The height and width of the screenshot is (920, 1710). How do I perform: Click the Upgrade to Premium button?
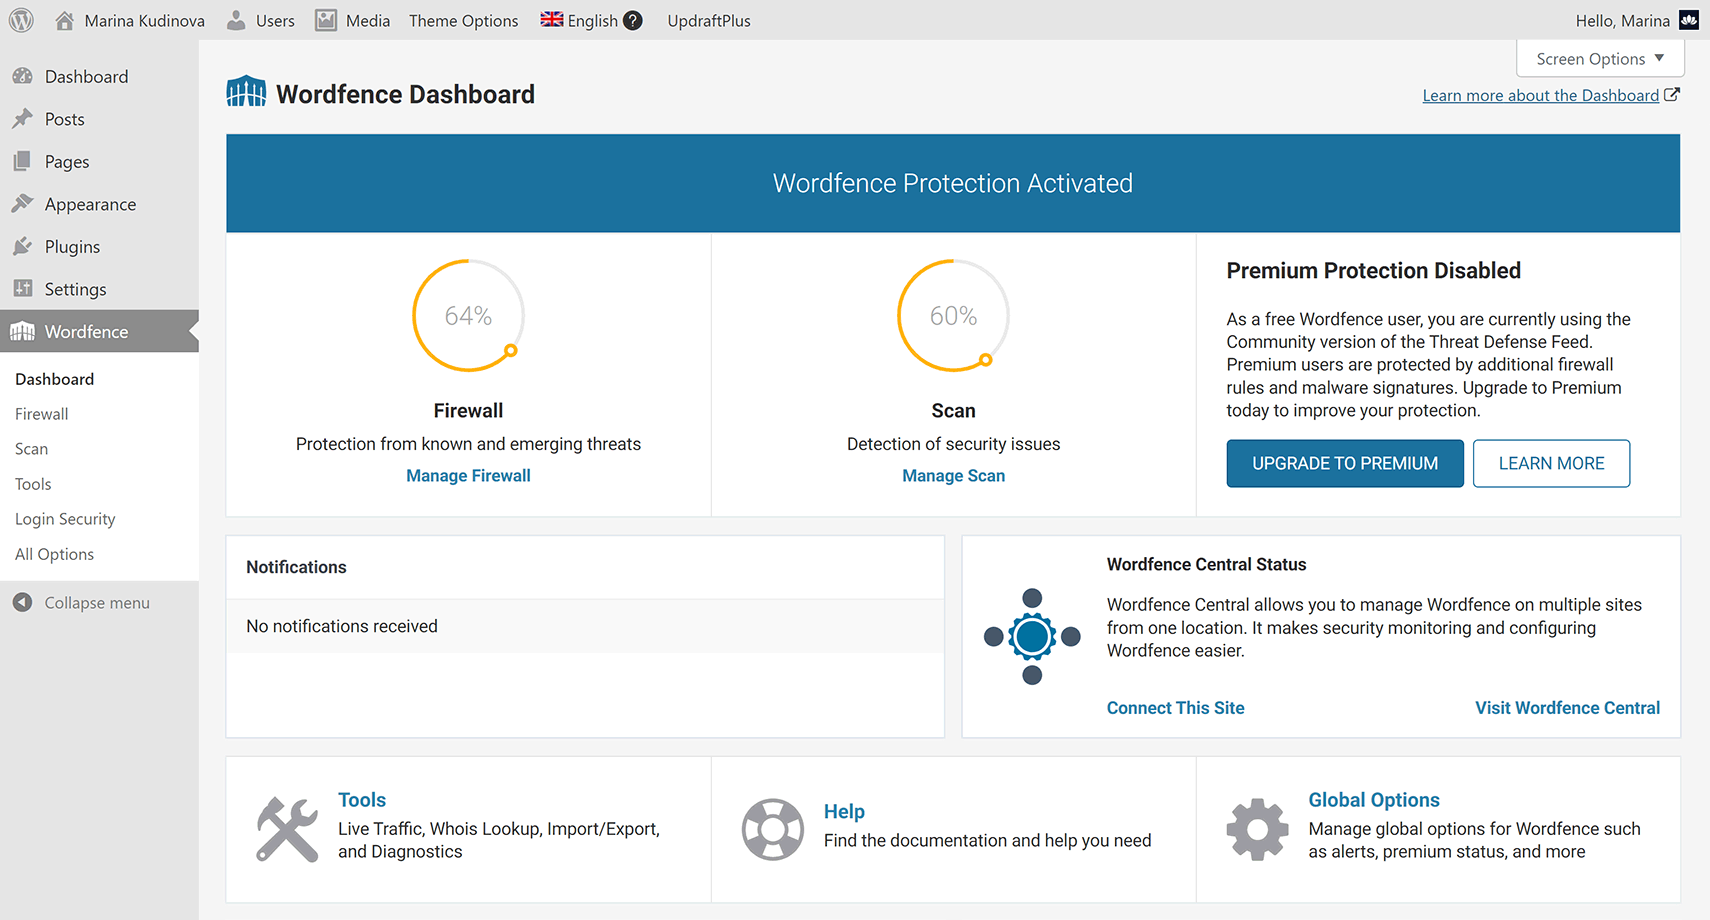point(1345,463)
